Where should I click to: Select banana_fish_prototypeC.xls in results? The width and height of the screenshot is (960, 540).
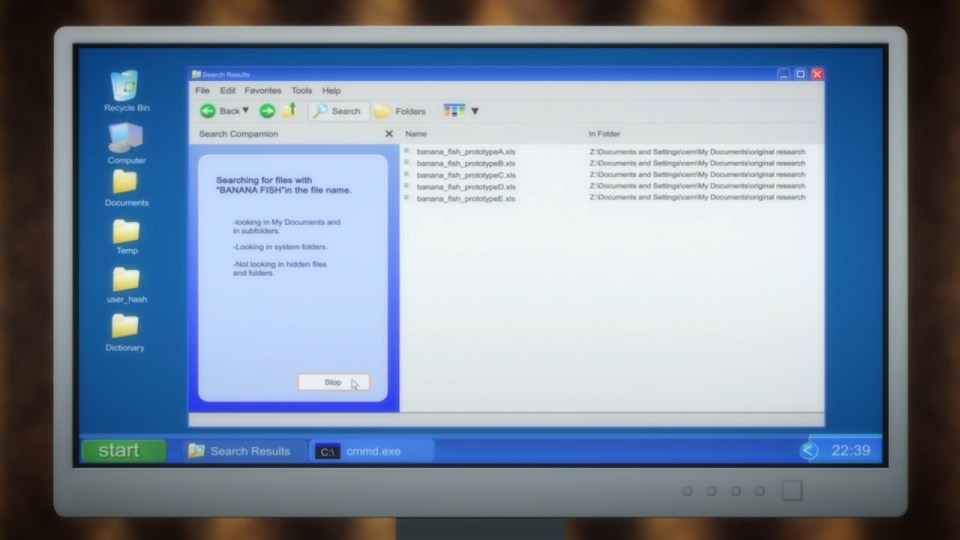[x=465, y=175]
